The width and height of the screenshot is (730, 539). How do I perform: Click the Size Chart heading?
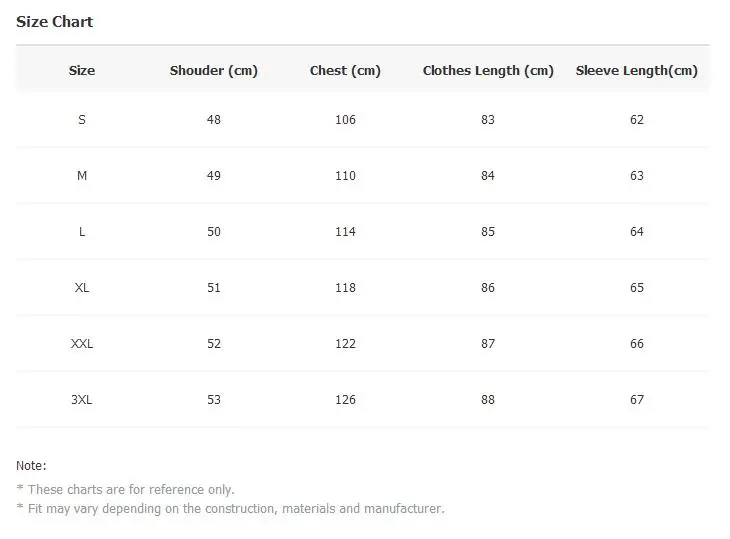point(54,22)
